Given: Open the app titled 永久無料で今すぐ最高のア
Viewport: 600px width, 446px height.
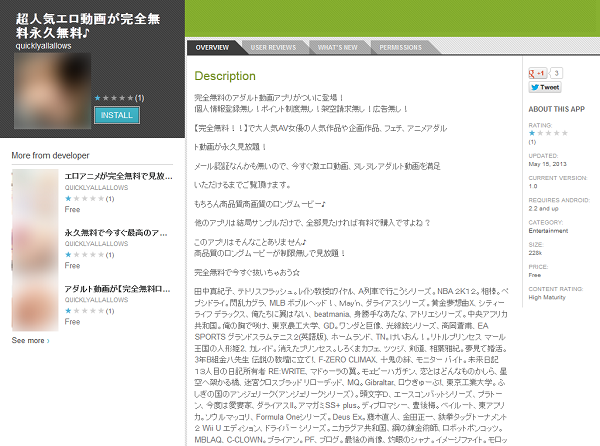Looking at the screenshot, I should pos(116,233).
